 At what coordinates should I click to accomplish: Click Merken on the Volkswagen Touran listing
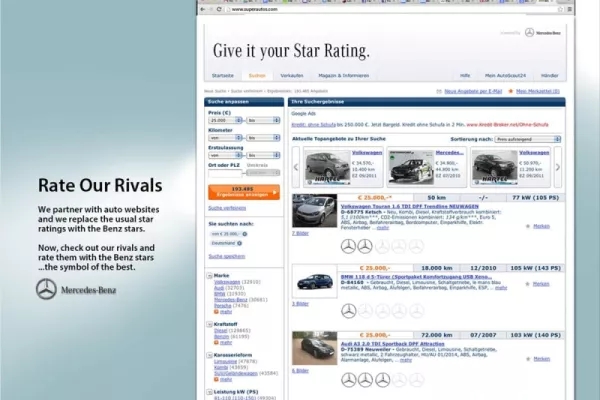tap(541, 226)
